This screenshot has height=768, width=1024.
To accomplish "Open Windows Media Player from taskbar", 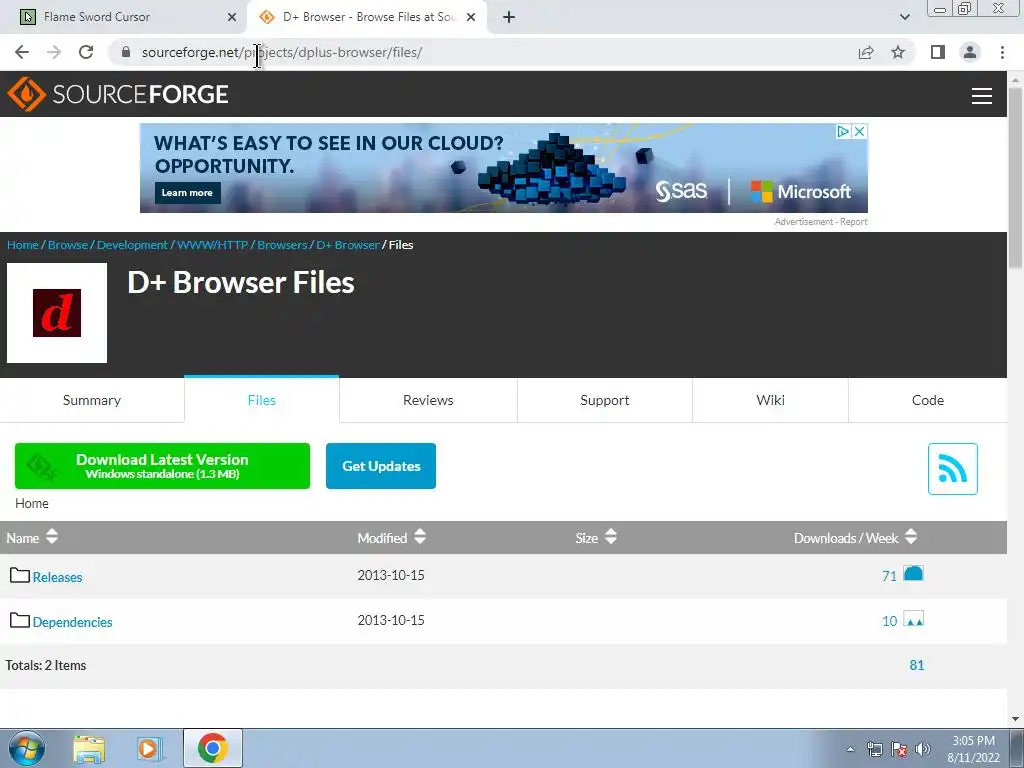I will (x=148, y=748).
